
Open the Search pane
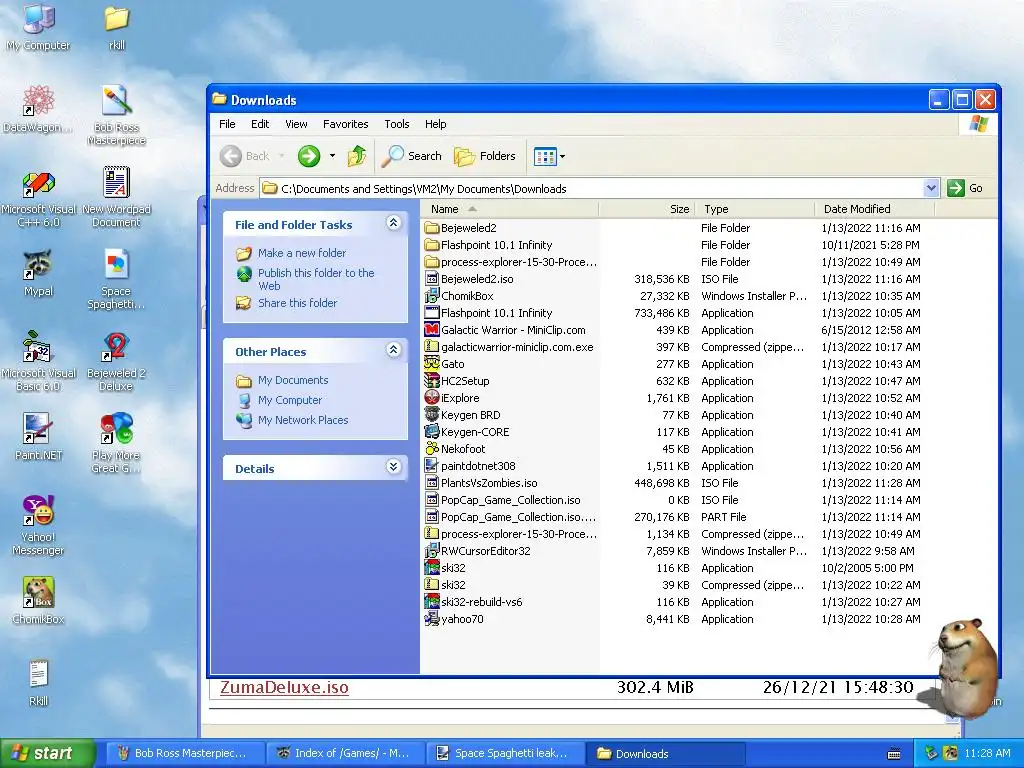[x=412, y=156]
